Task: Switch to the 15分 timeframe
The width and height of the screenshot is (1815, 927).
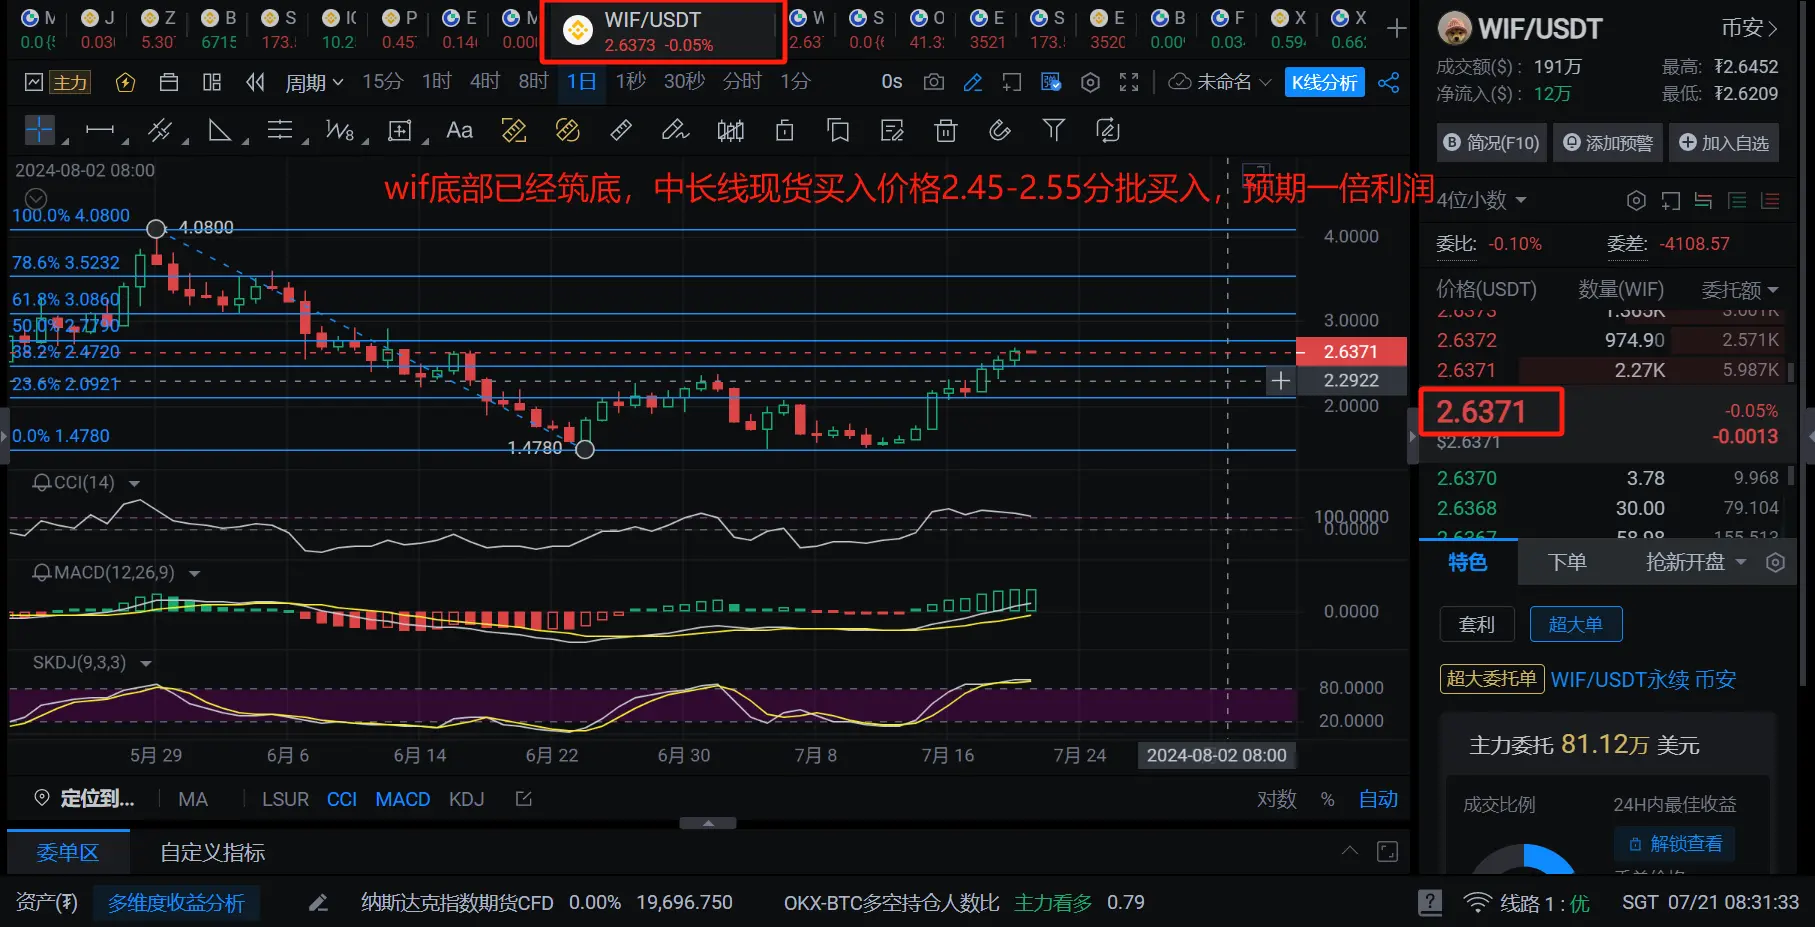Action: pyautogui.click(x=382, y=81)
